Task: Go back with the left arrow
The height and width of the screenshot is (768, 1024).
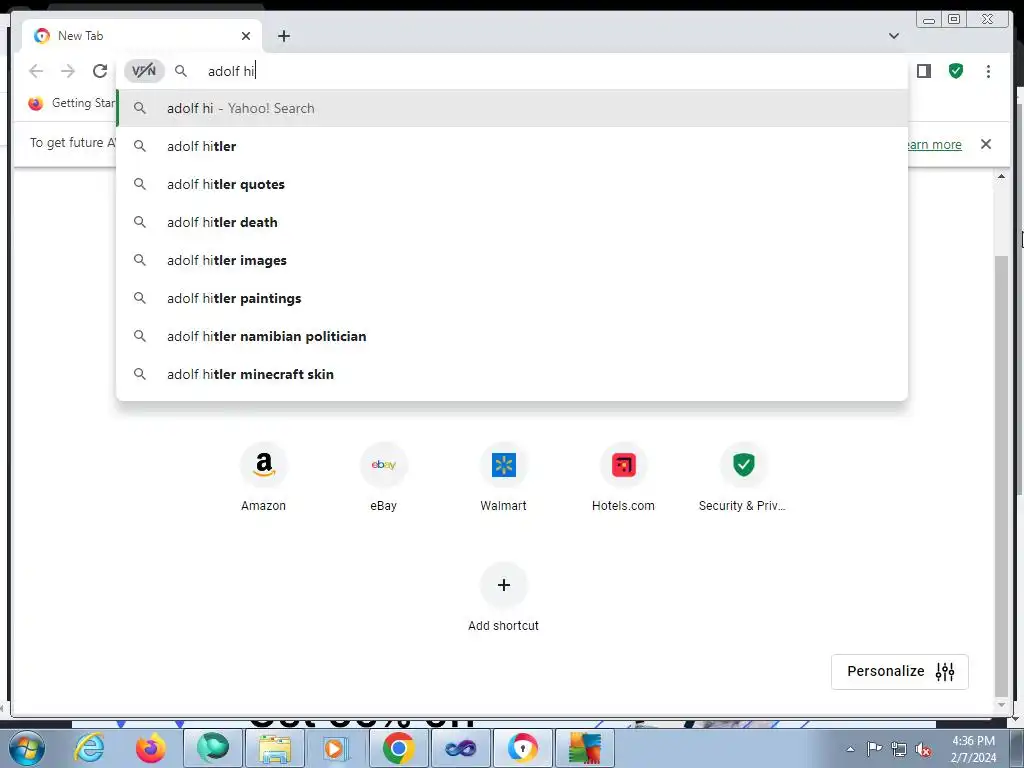Action: click(x=37, y=71)
